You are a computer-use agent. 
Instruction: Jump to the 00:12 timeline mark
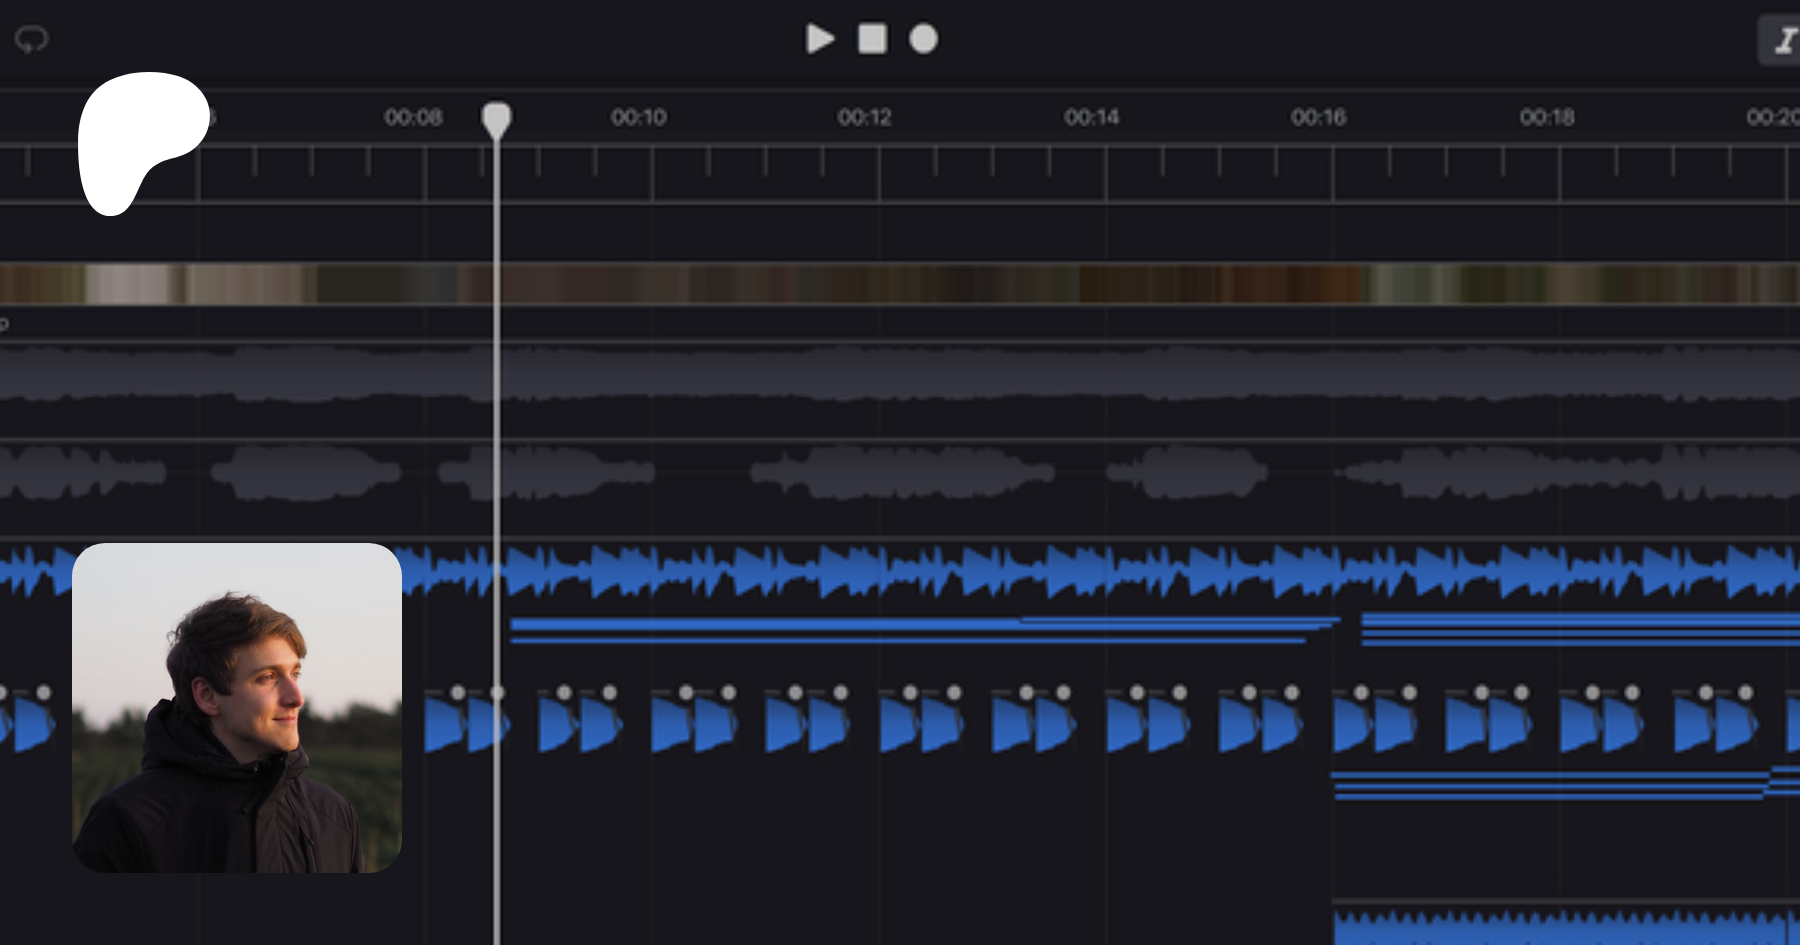[865, 118]
